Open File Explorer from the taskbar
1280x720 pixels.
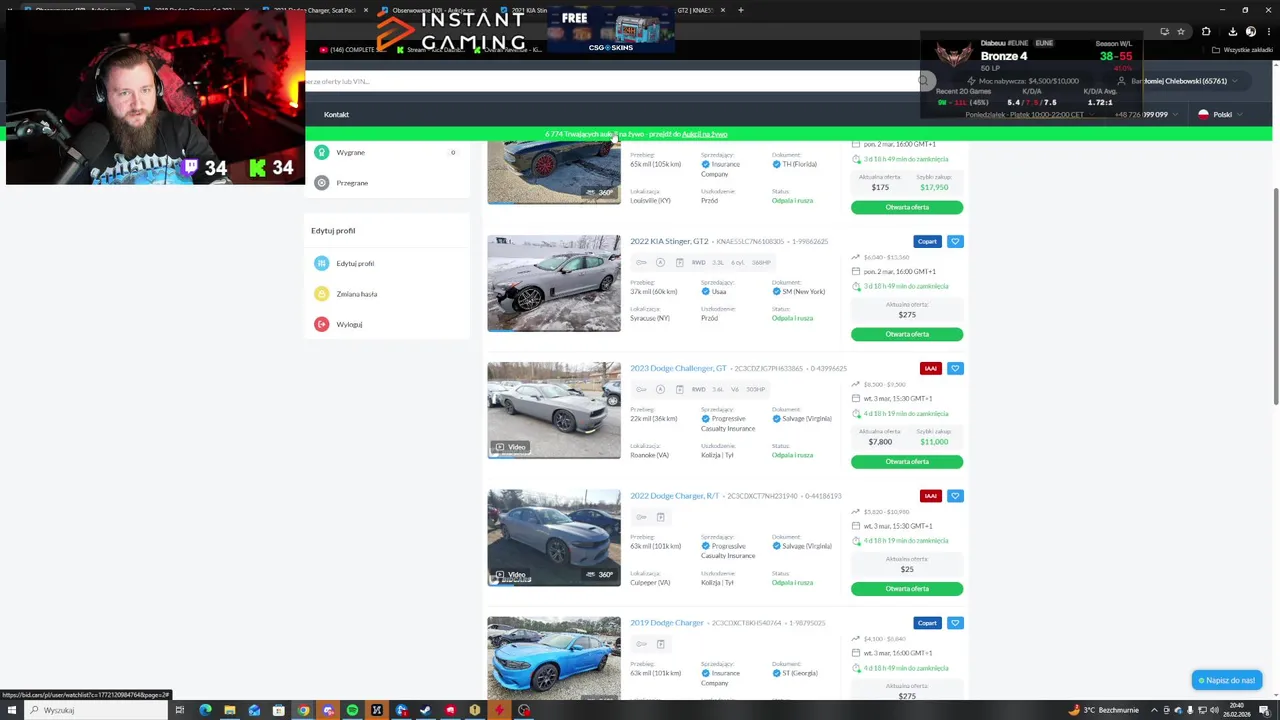tap(229, 710)
